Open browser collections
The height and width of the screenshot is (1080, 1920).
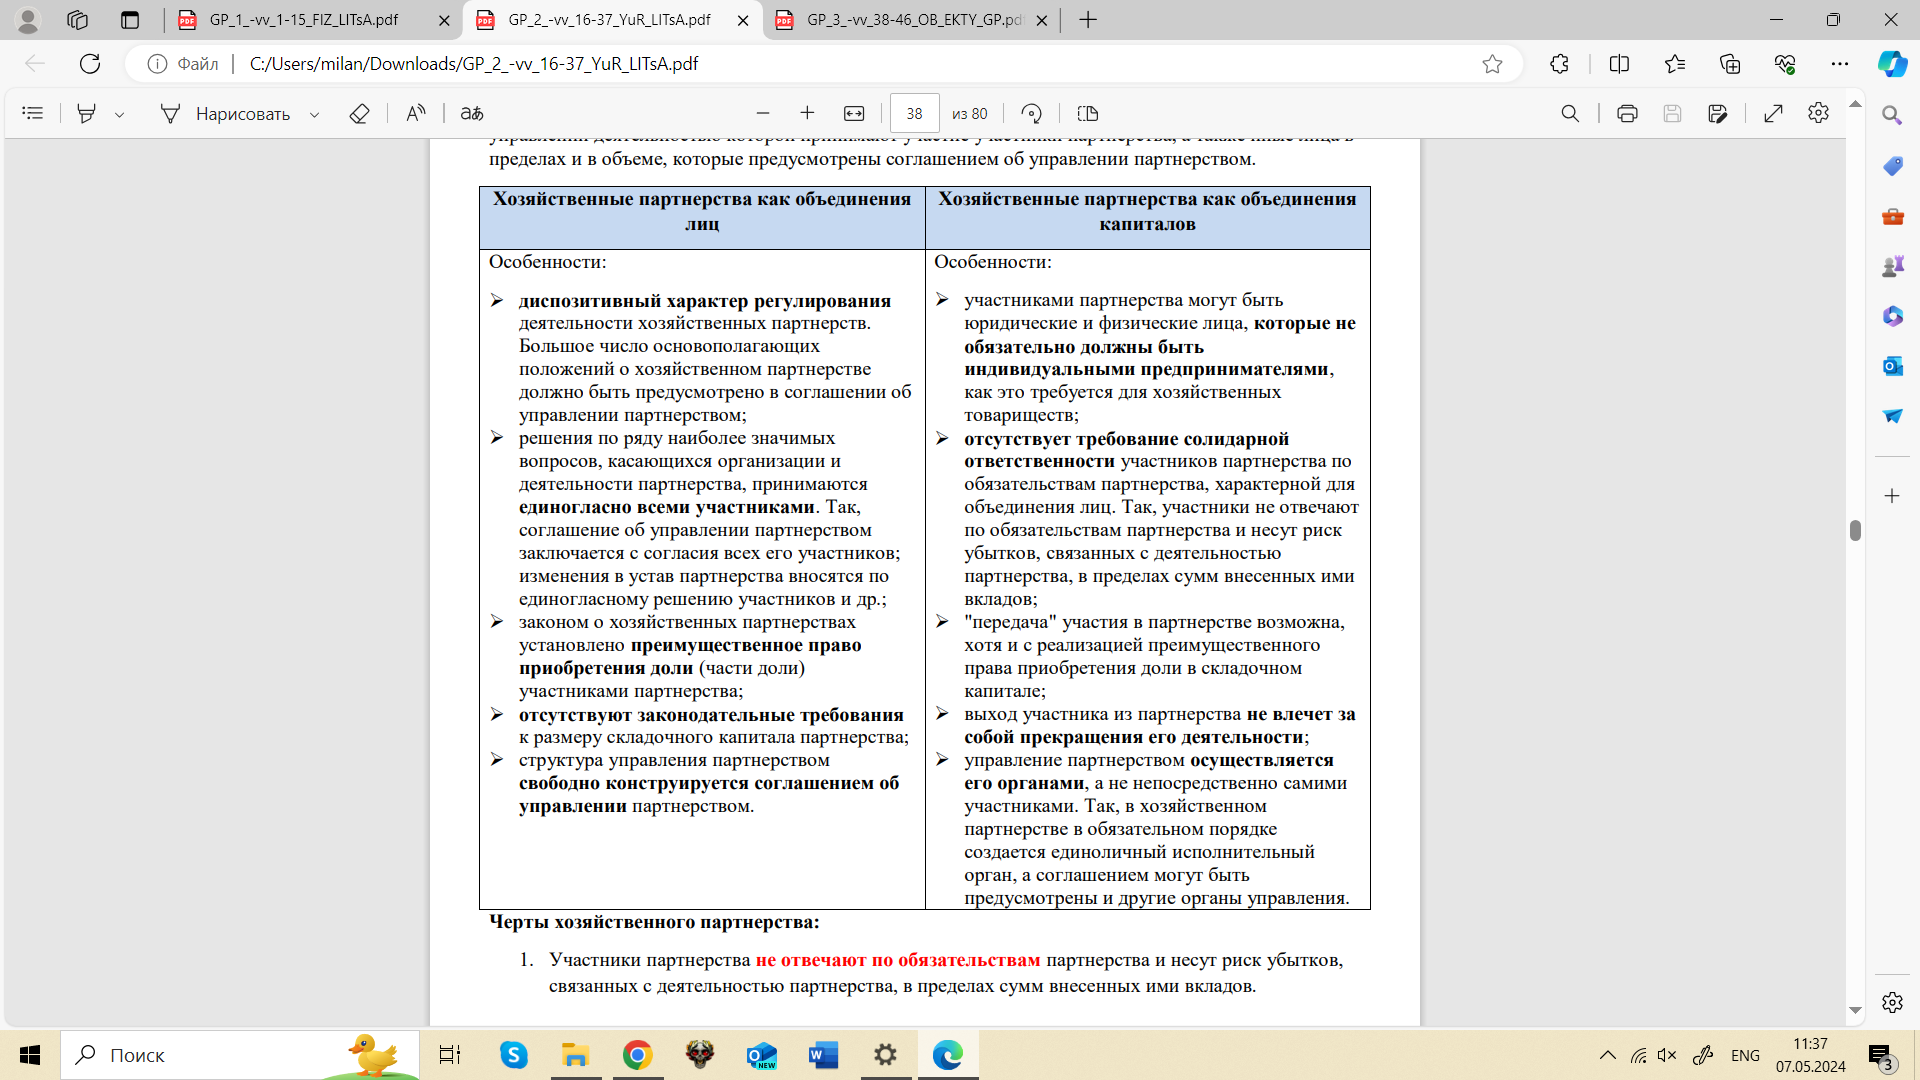(1730, 64)
